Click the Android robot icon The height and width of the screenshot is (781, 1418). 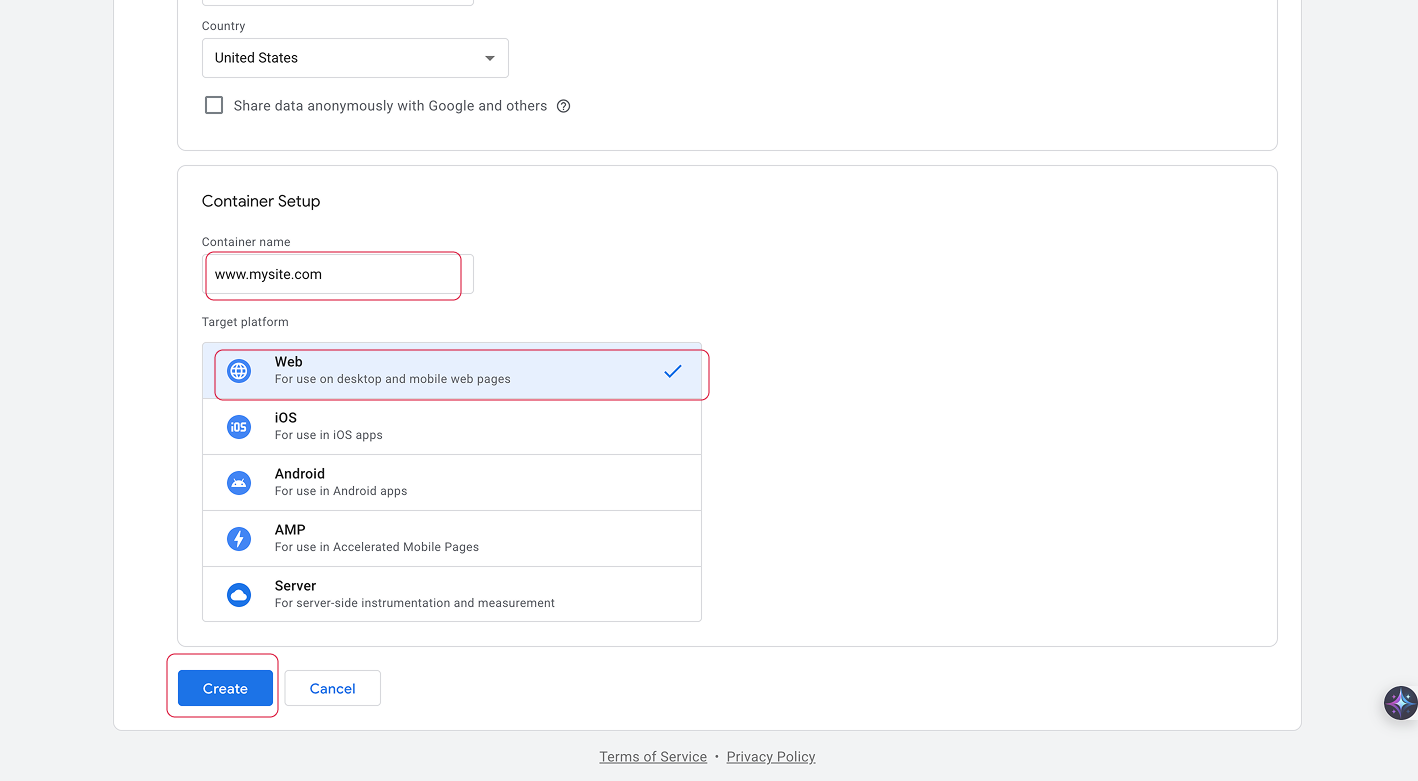point(238,483)
